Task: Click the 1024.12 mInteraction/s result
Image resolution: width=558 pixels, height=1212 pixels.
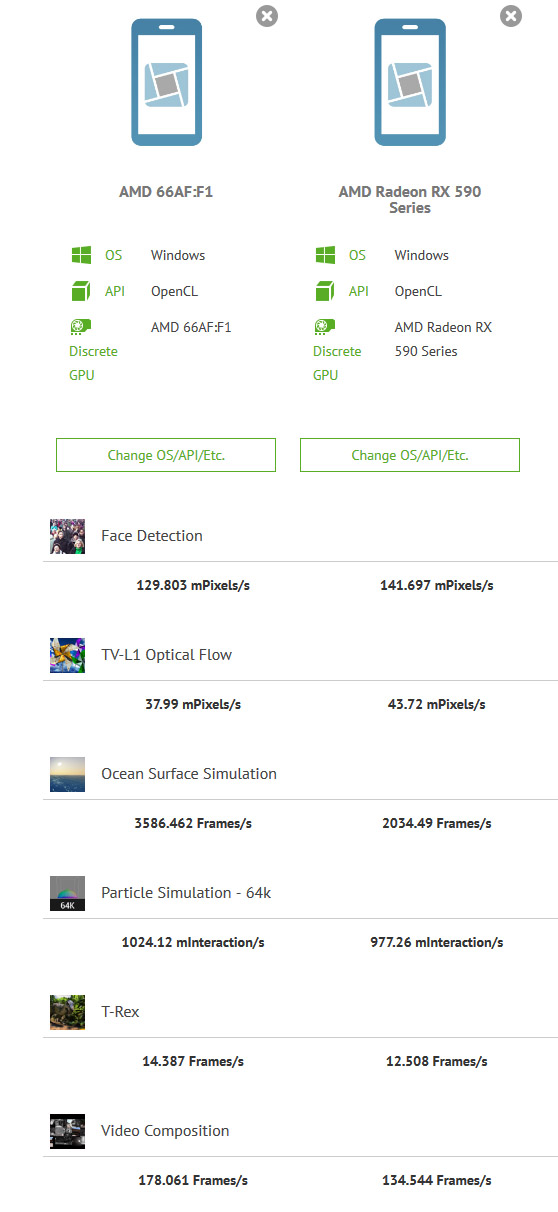Action: [193, 943]
